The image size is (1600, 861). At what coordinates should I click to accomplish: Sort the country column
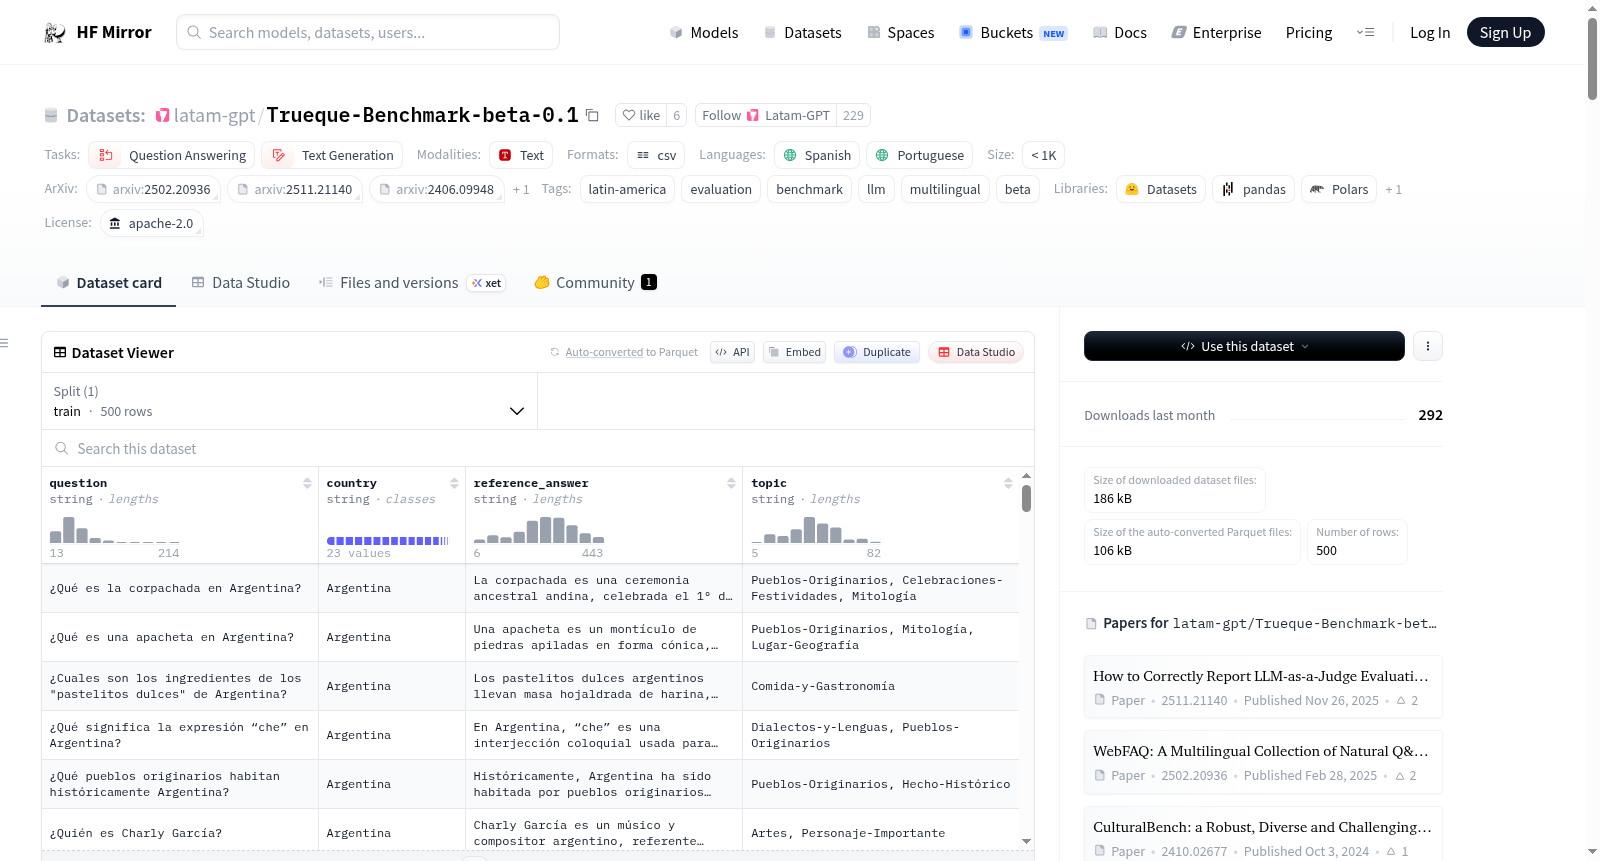pos(454,483)
